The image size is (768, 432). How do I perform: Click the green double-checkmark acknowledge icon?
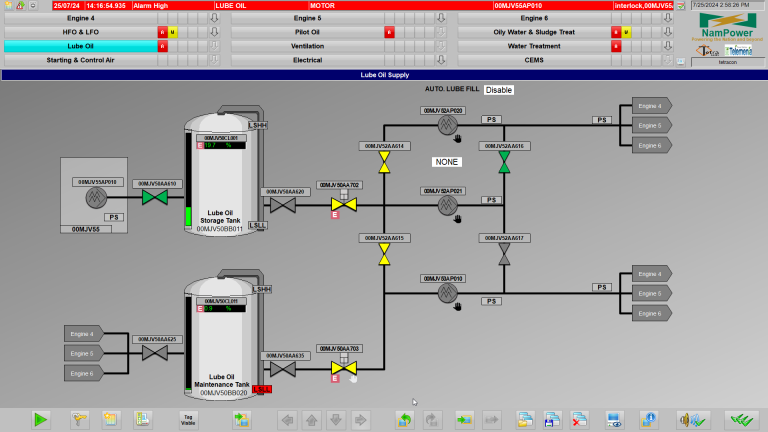[x=741, y=419]
